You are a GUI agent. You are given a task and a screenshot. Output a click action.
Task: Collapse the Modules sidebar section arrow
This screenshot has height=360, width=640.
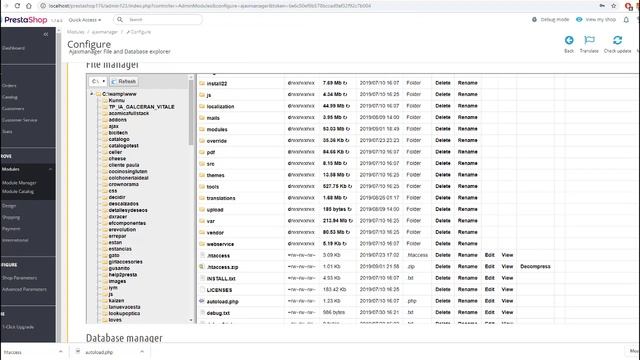click(51, 169)
